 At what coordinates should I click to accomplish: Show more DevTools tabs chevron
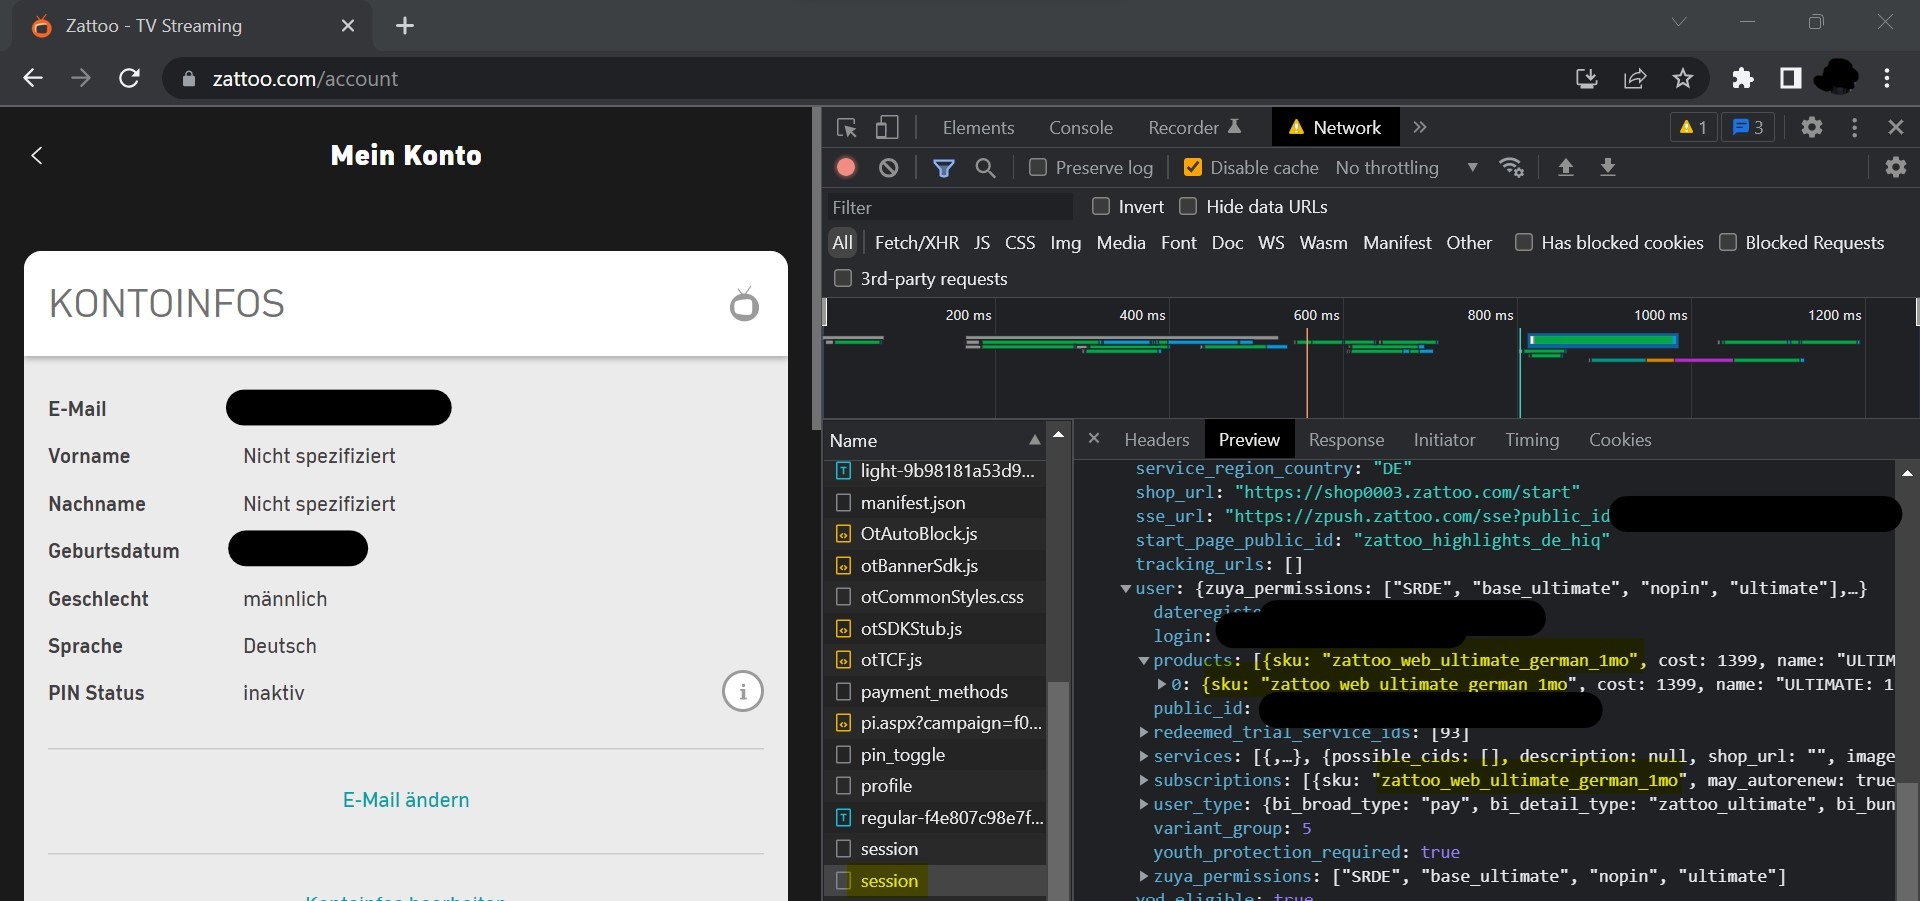pyautogui.click(x=1420, y=127)
